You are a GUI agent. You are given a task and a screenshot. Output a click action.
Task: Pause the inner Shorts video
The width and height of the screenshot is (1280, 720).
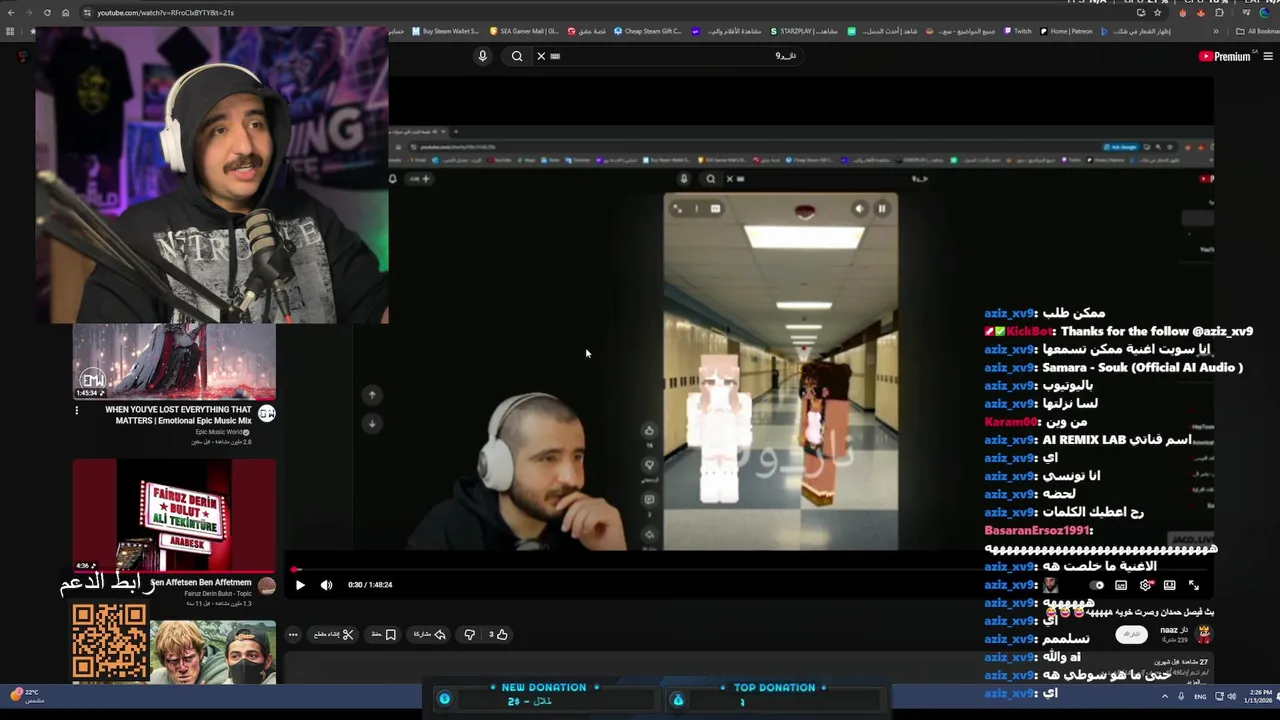pos(882,209)
